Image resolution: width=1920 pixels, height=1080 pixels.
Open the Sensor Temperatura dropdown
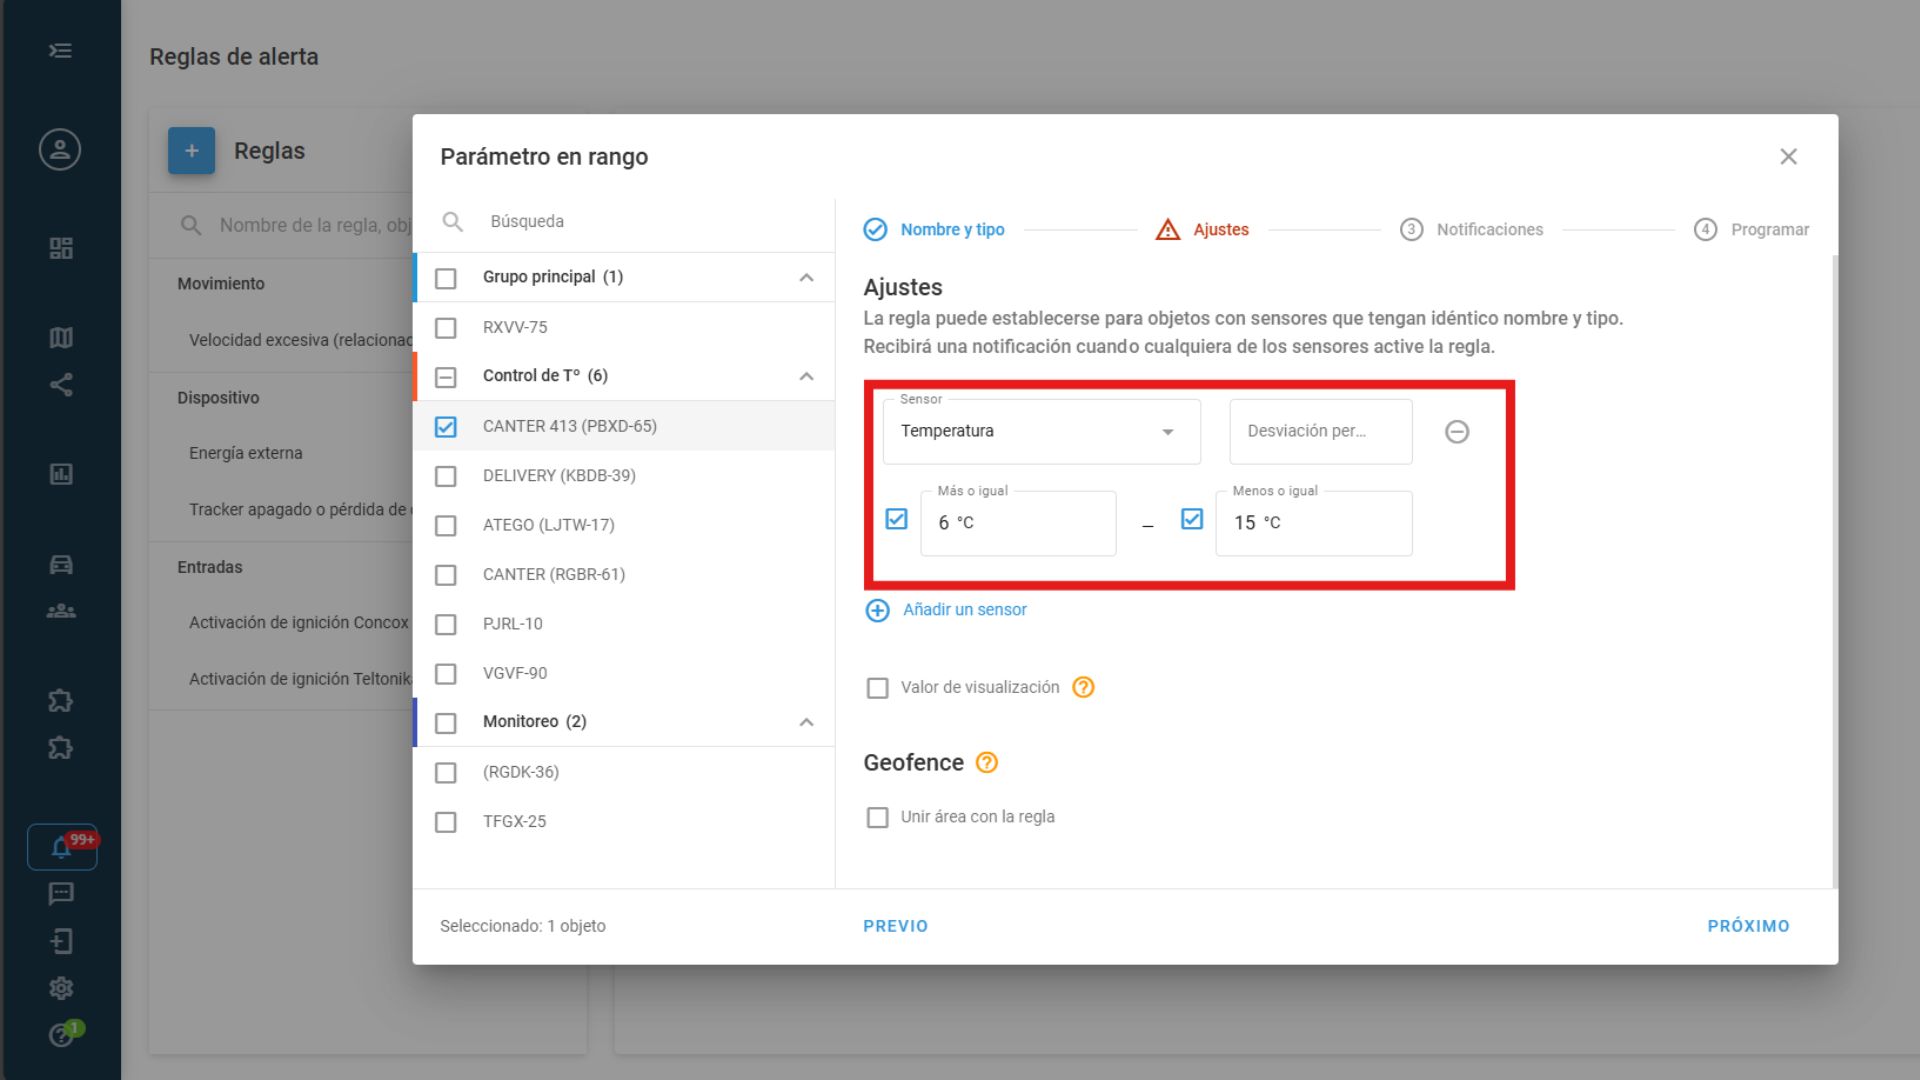1041,432
